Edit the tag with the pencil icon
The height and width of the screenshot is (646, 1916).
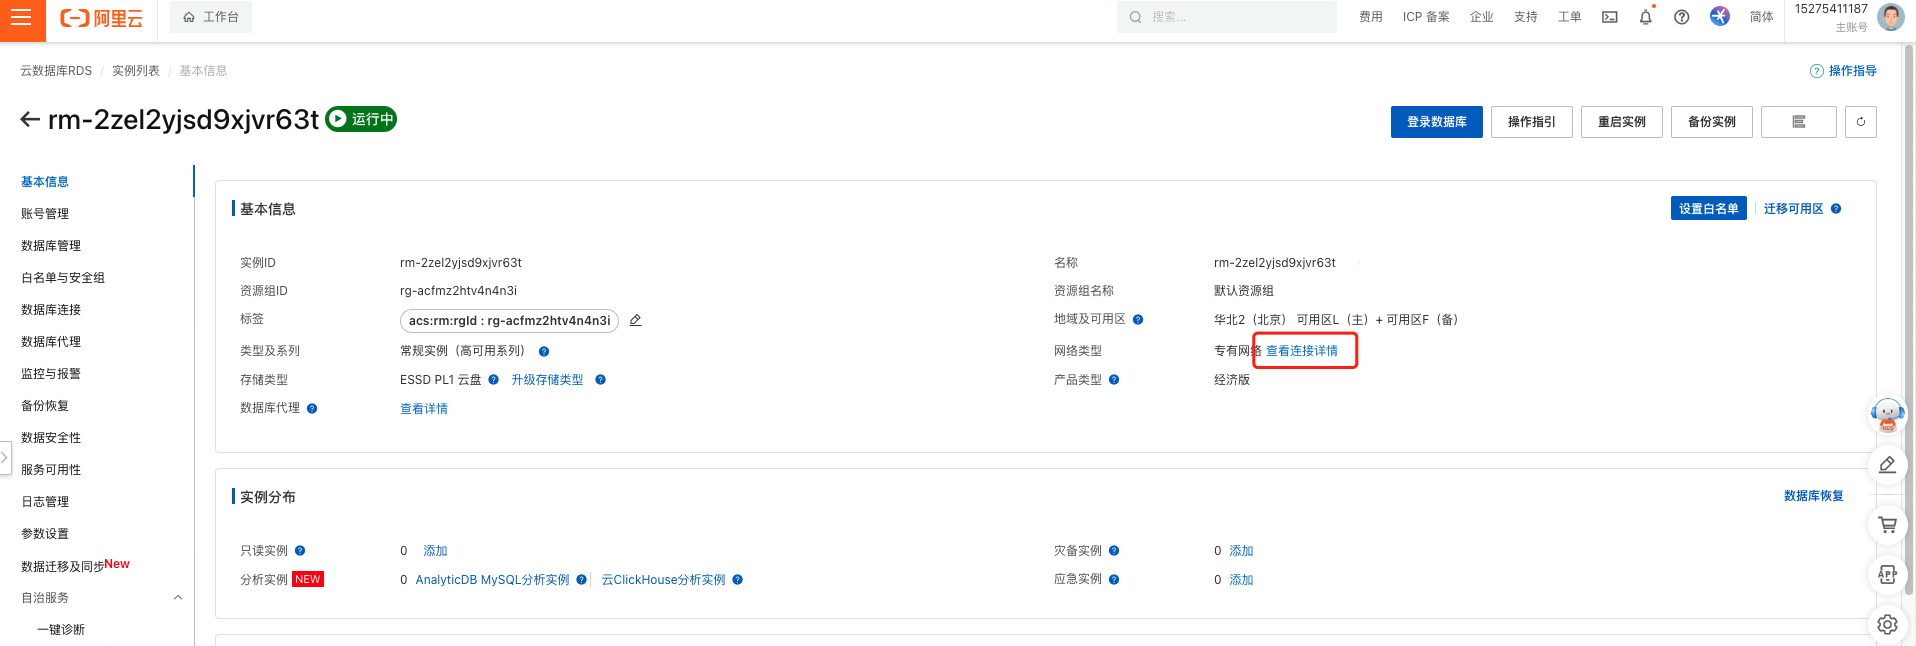point(635,321)
